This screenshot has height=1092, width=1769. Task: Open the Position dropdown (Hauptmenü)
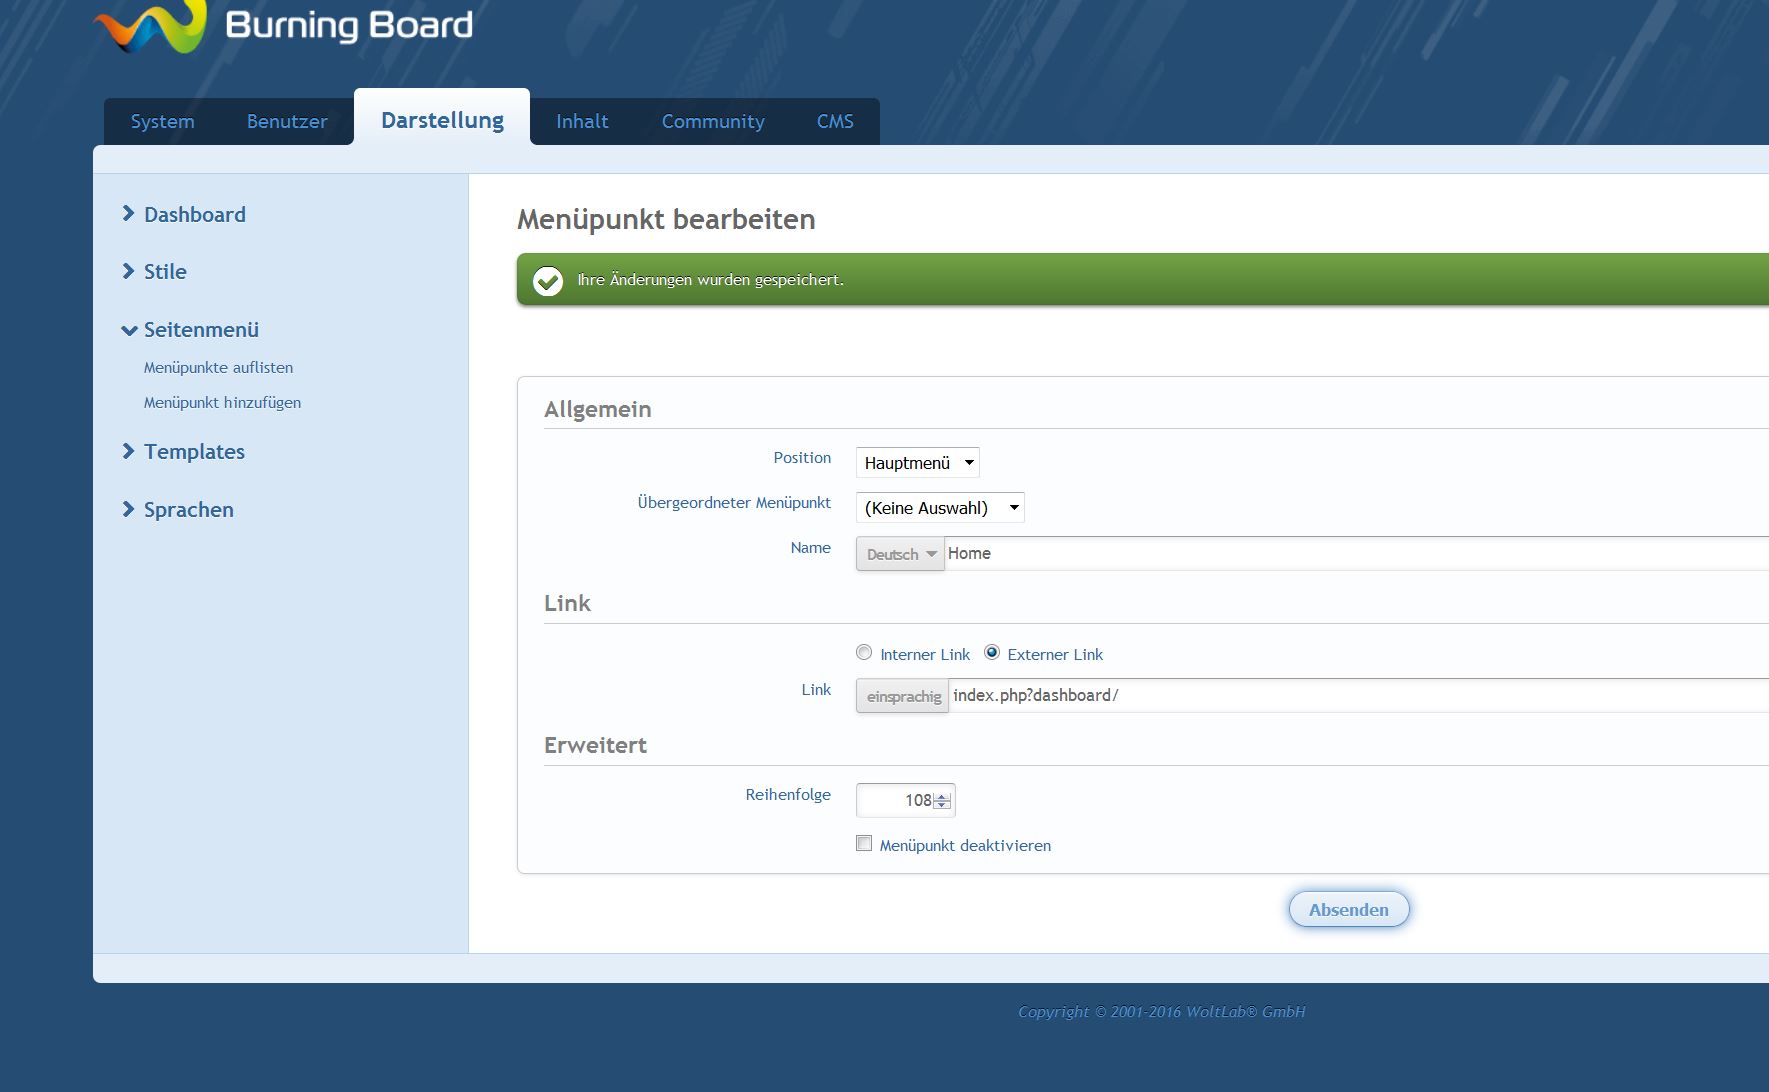click(x=917, y=463)
